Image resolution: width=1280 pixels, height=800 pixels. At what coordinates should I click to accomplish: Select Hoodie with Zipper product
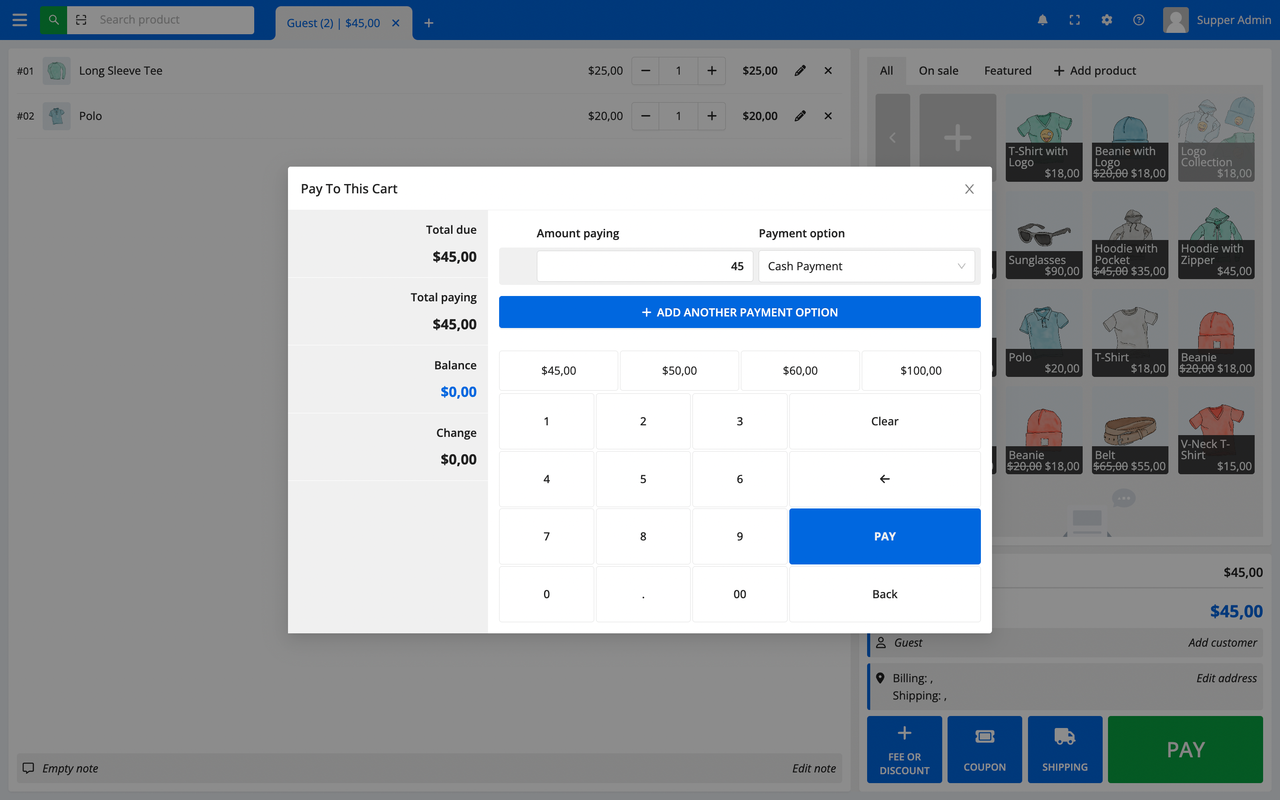tap(1216, 235)
